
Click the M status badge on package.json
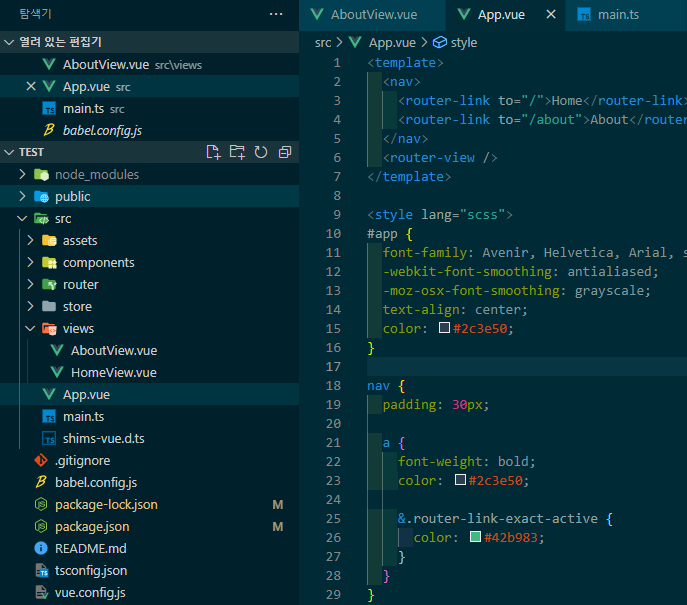[277, 527]
